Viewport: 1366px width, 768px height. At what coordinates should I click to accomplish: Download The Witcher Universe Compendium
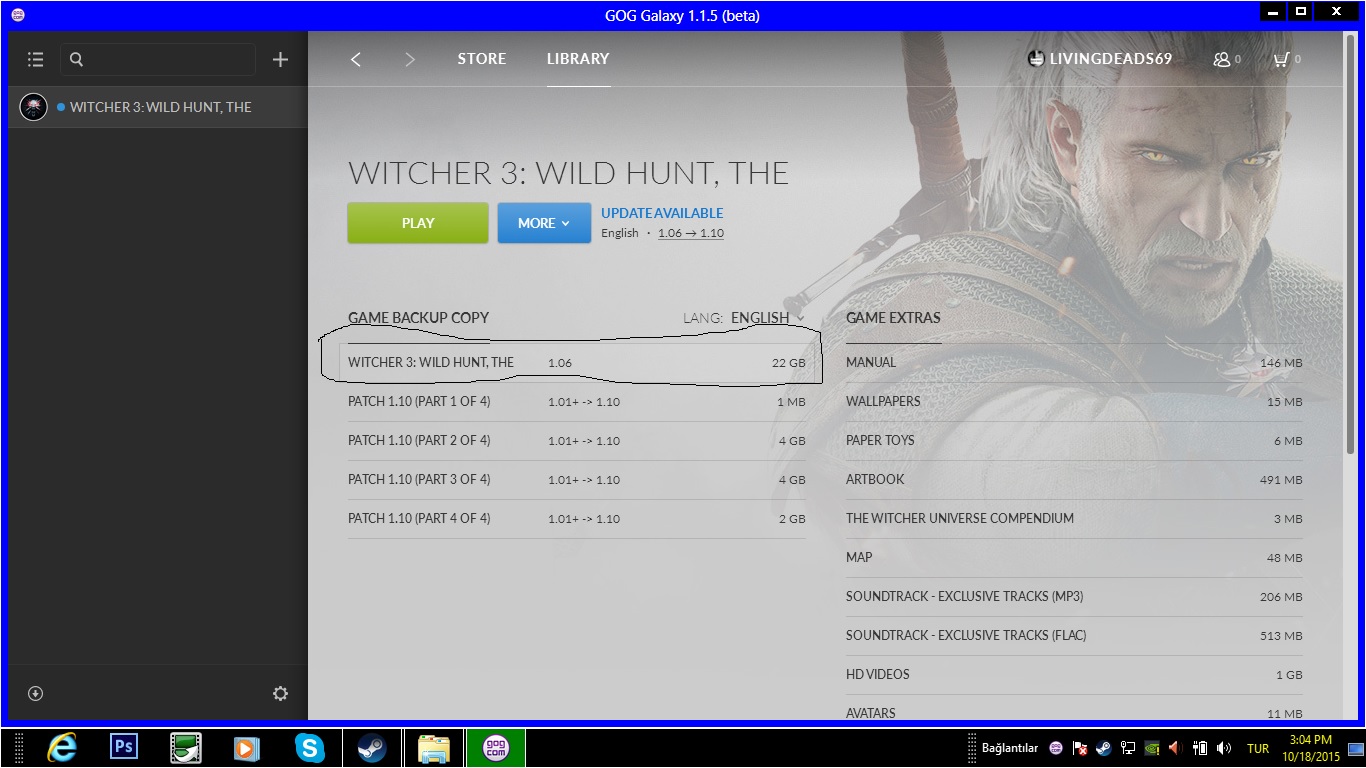(x=1074, y=519)
